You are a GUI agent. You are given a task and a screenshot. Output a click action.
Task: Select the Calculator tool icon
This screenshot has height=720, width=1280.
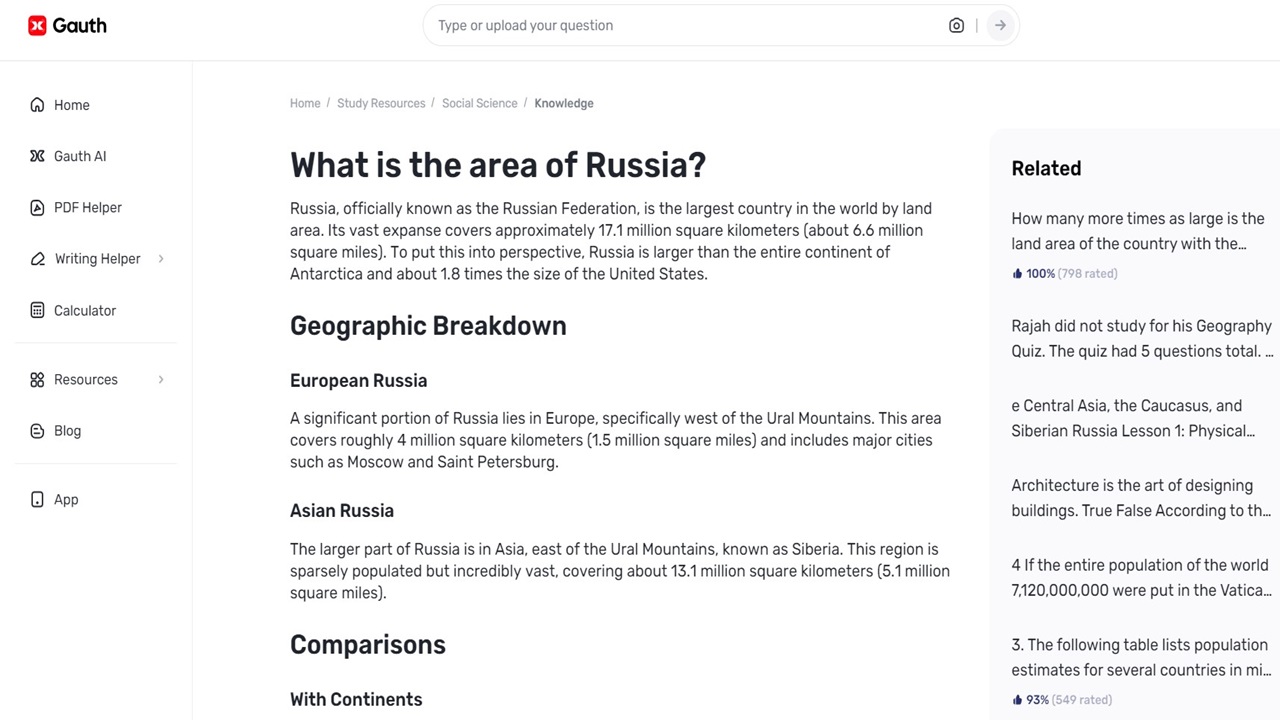point(36,310)
